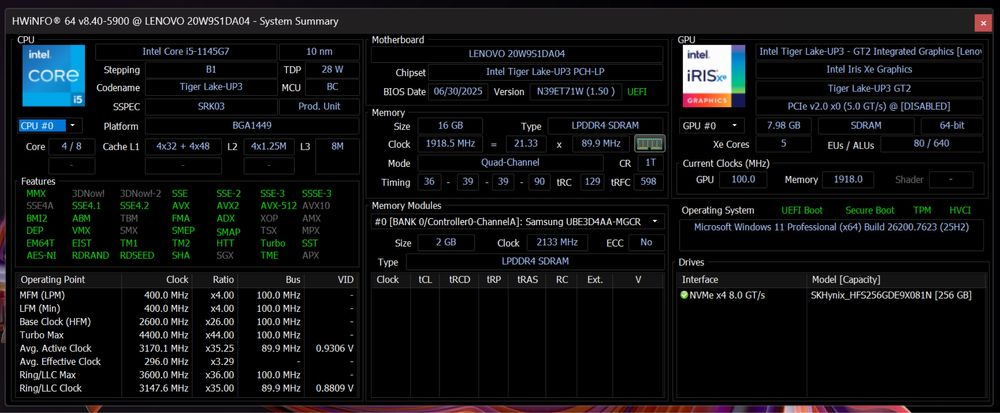Click the tRAS column header in timings table
The image size is (1000, 413).
point(527,280)
